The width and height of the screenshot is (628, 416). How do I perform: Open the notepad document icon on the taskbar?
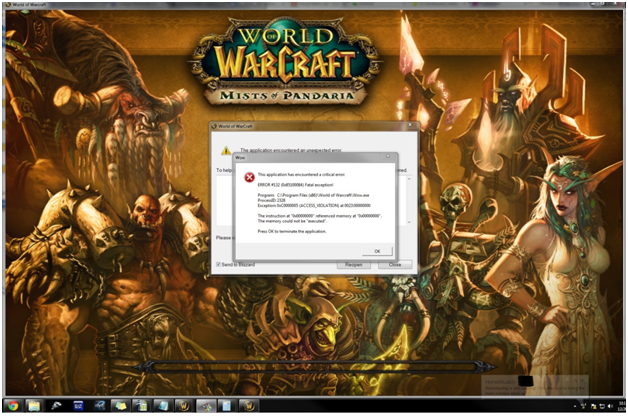[226, 406]
